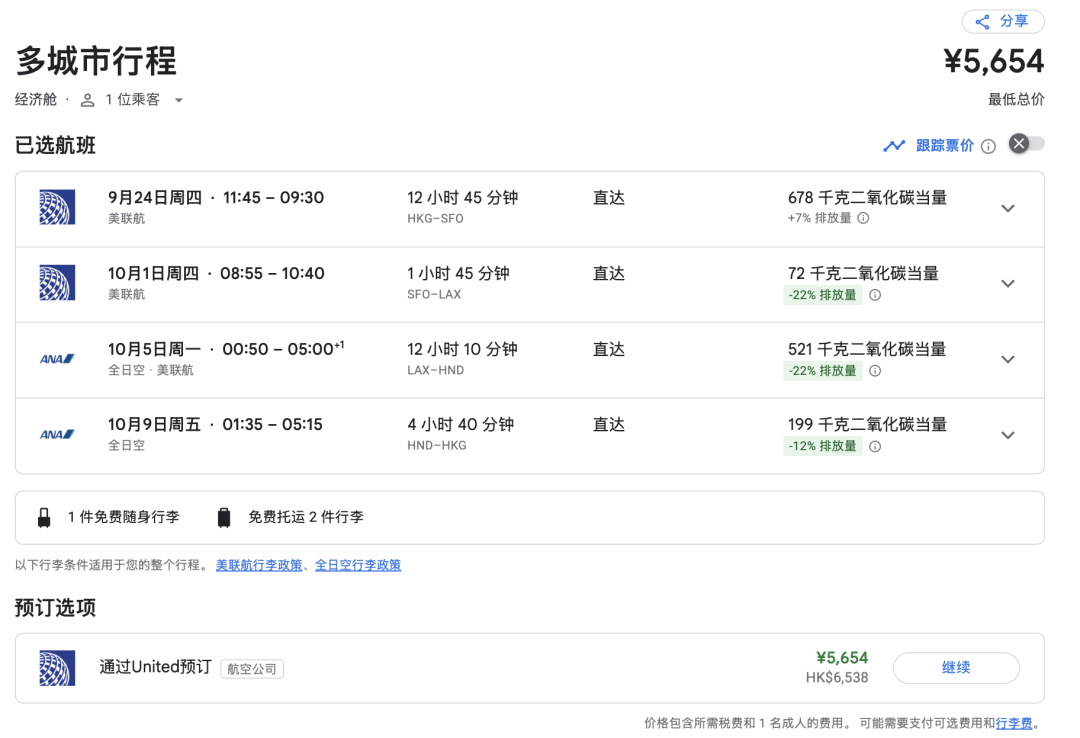Open the 行李费 link
The width and height of the screenshot is (1080, 738).
click(1014, 723)
